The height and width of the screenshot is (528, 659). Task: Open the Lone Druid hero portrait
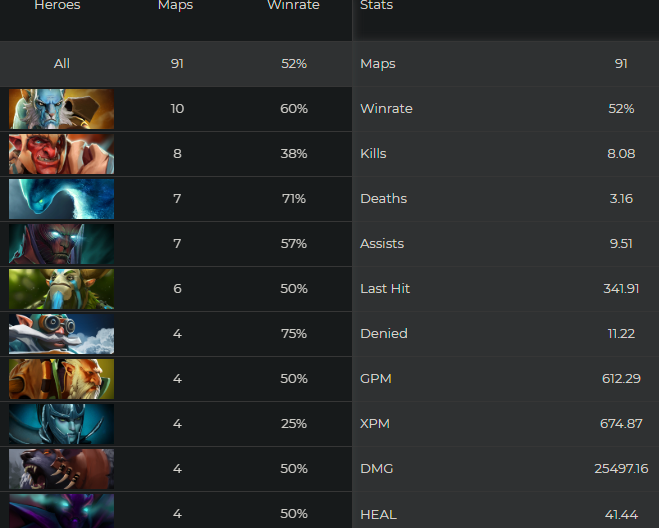coord(61,379)
